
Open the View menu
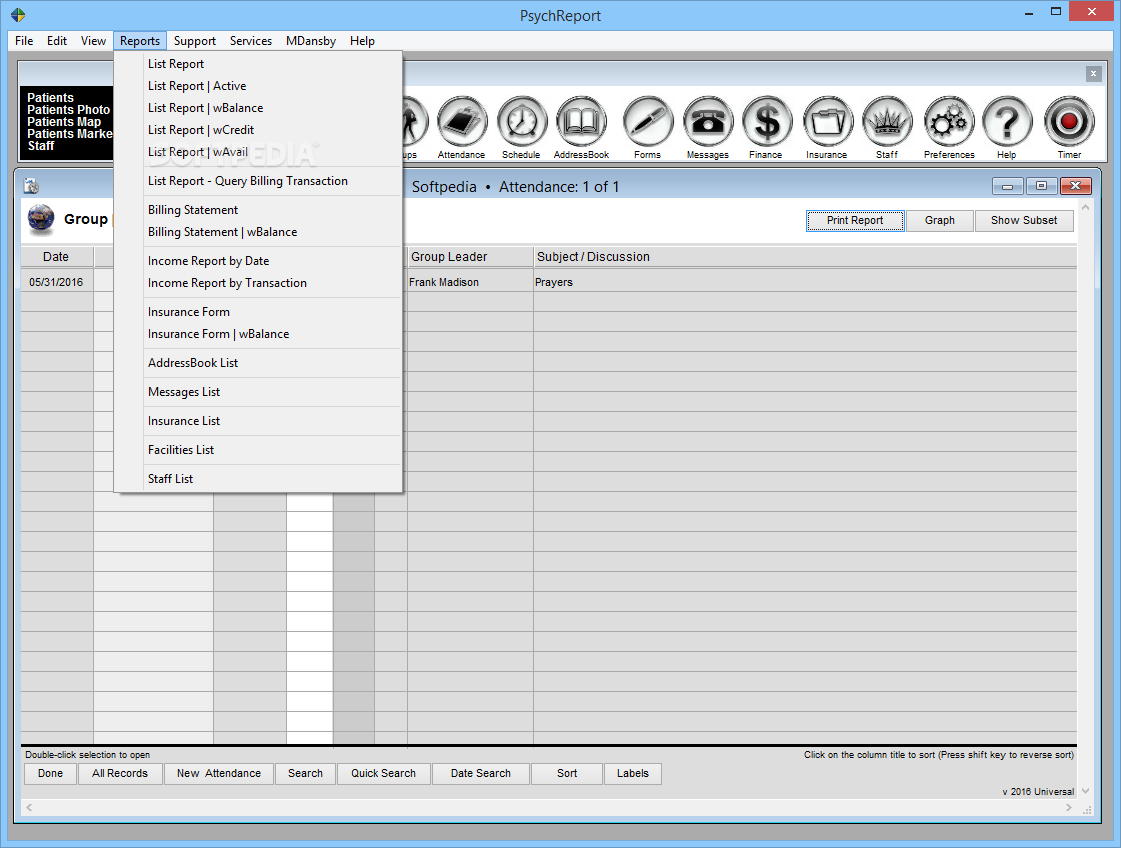pyautogui.click(x=93, y=41)
